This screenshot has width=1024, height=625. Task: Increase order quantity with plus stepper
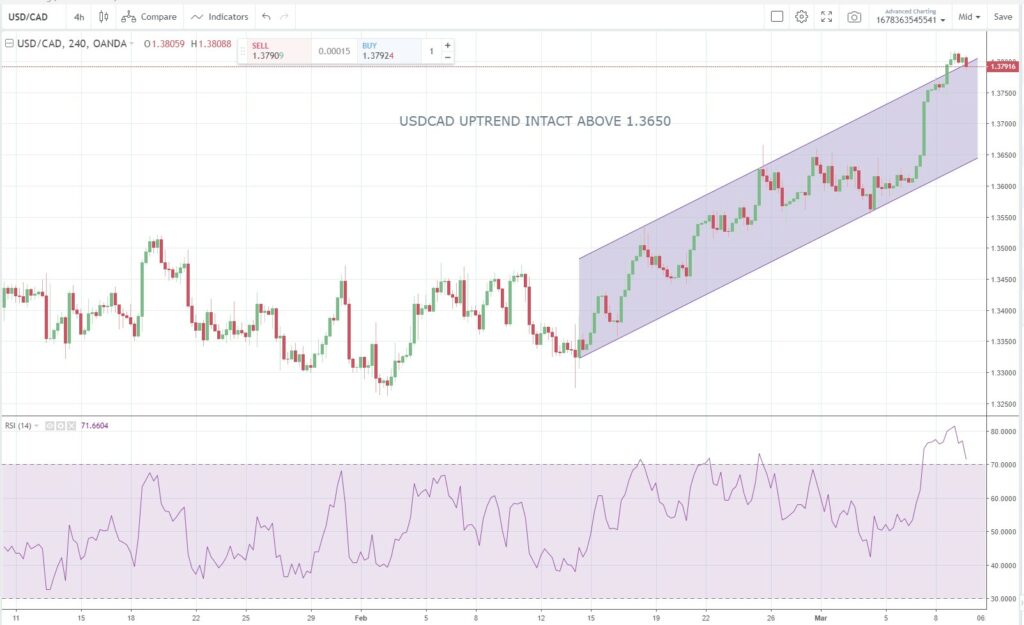pos(447,45)
